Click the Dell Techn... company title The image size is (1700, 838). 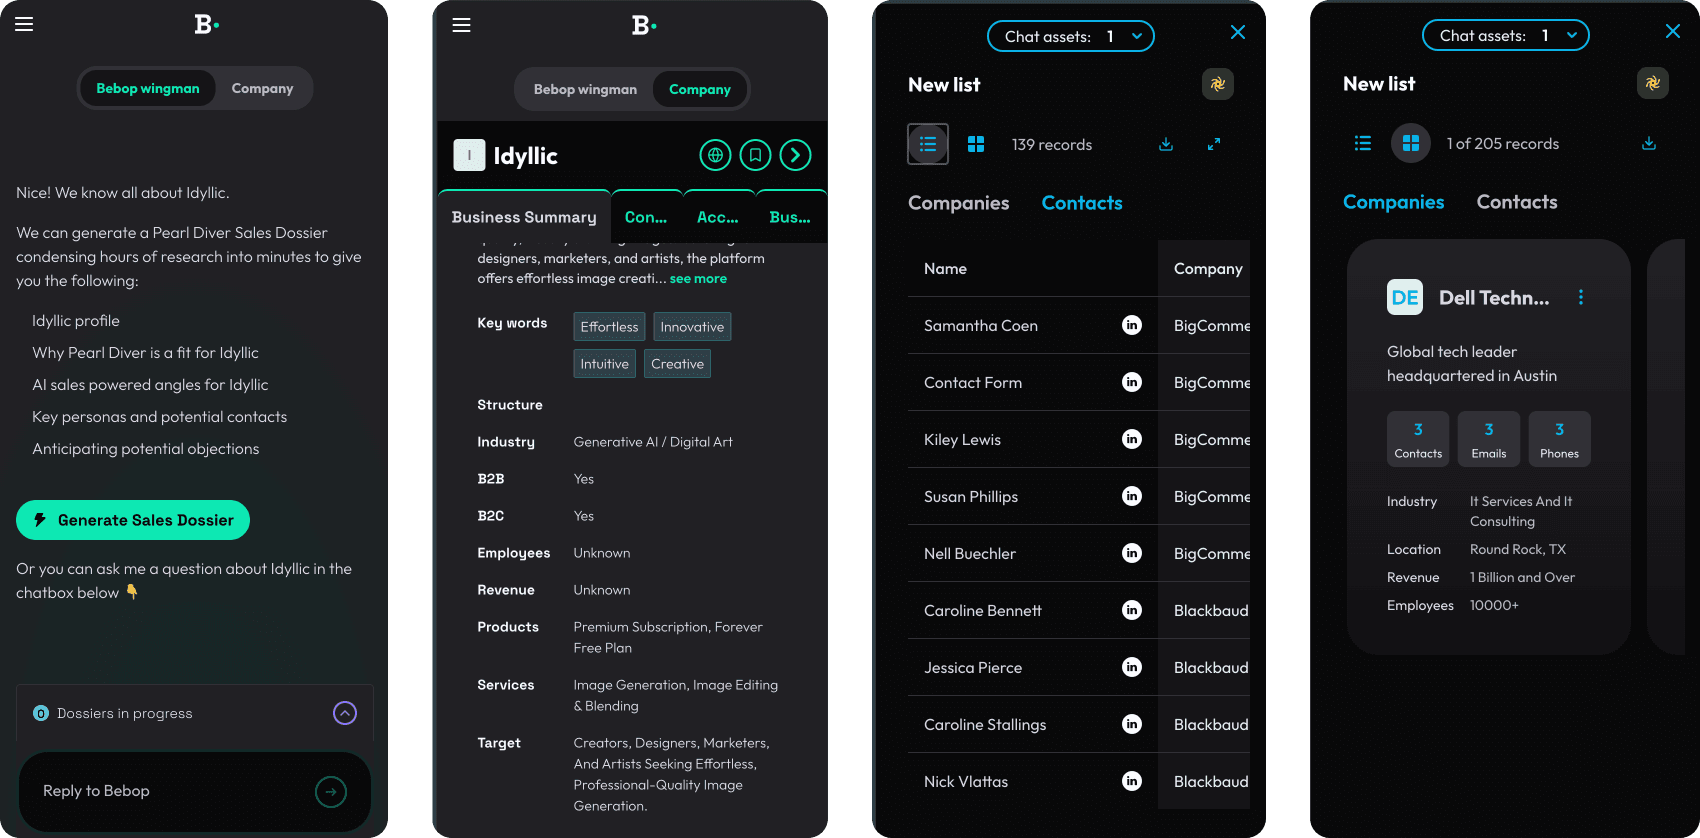click(1494, 297)
